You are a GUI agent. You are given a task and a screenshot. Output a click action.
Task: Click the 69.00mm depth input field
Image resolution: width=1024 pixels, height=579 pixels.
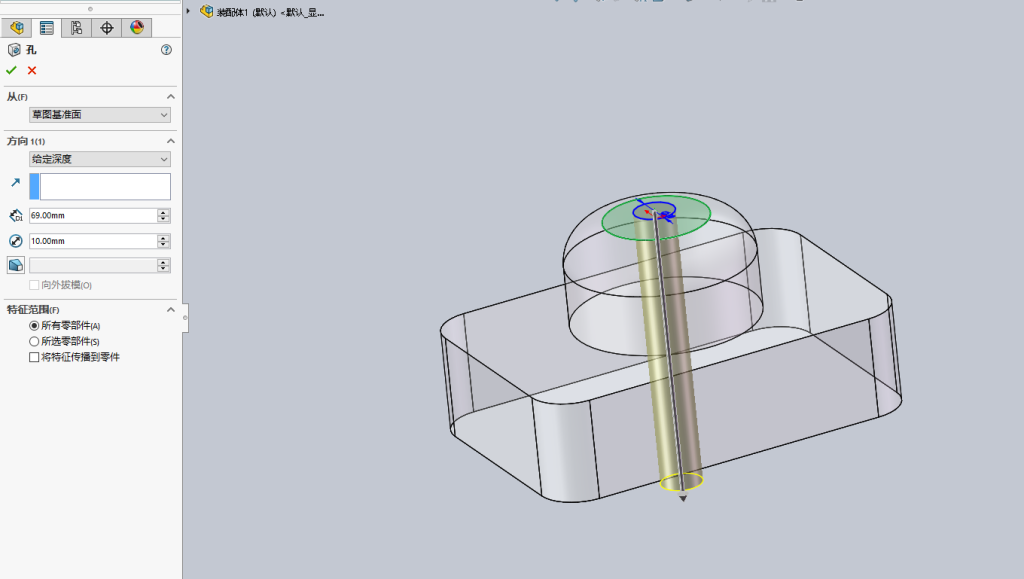[x=93, y=215]
